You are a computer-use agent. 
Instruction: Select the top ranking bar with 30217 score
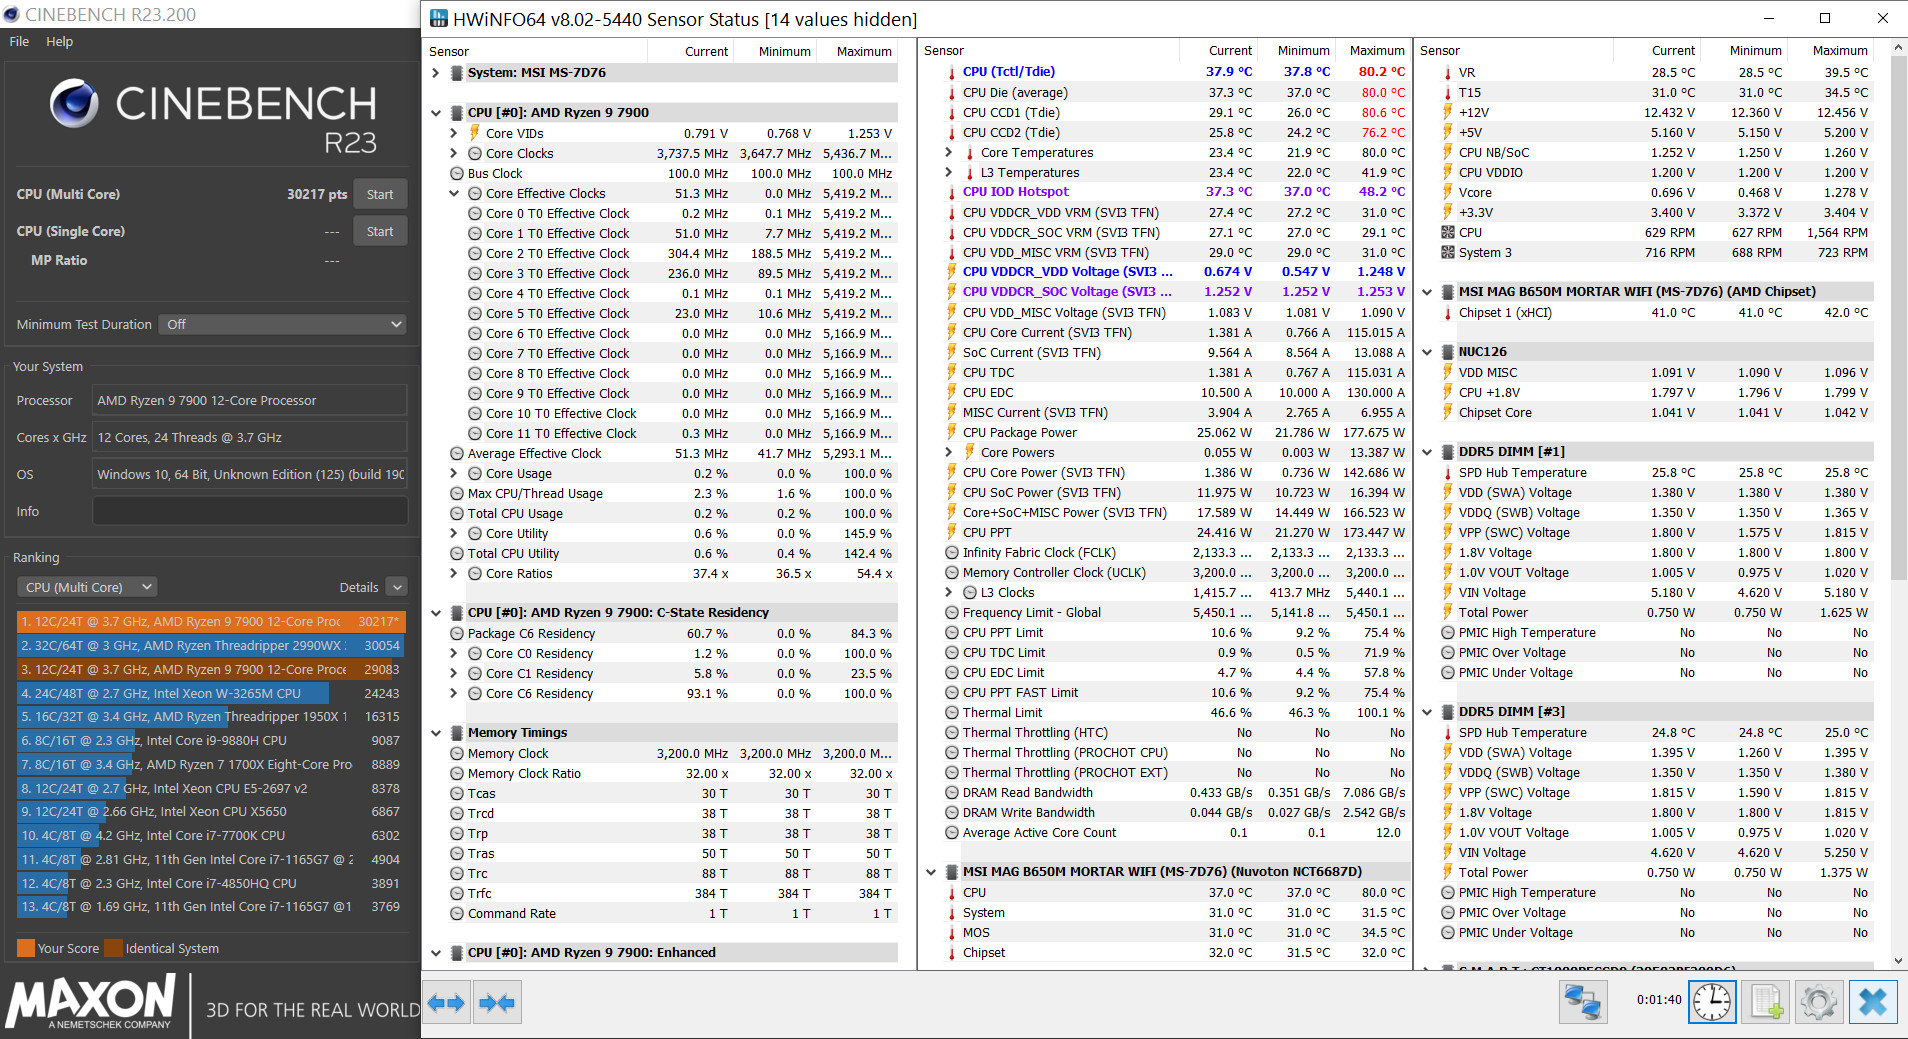pos(211,621)
